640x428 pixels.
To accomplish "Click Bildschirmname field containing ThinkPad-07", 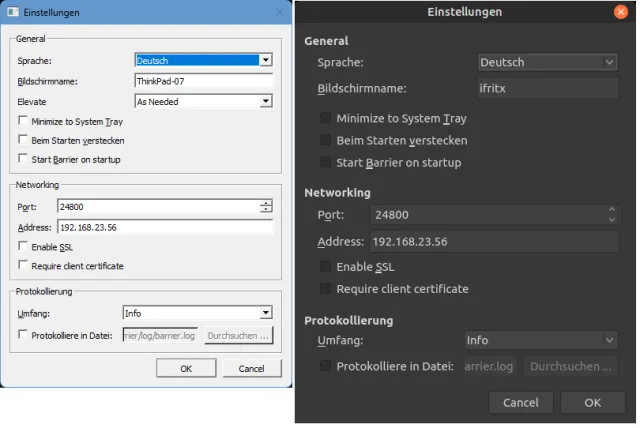I will pyautogui.click(x=203, y=81).
